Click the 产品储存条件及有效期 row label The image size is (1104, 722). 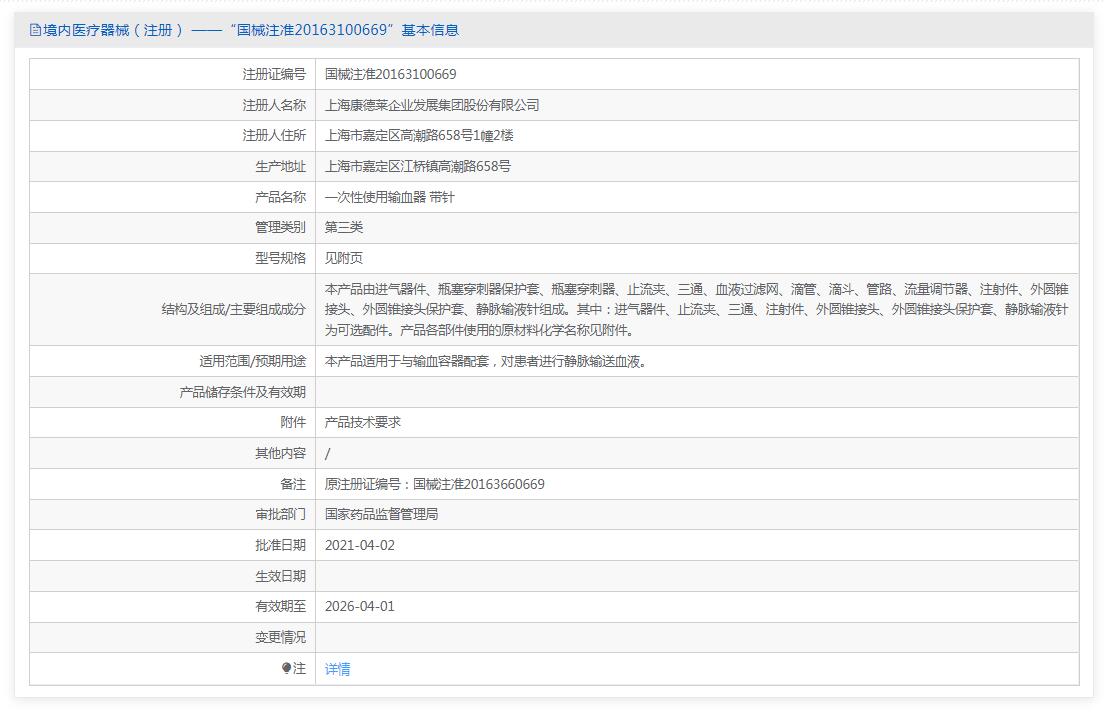242,392
